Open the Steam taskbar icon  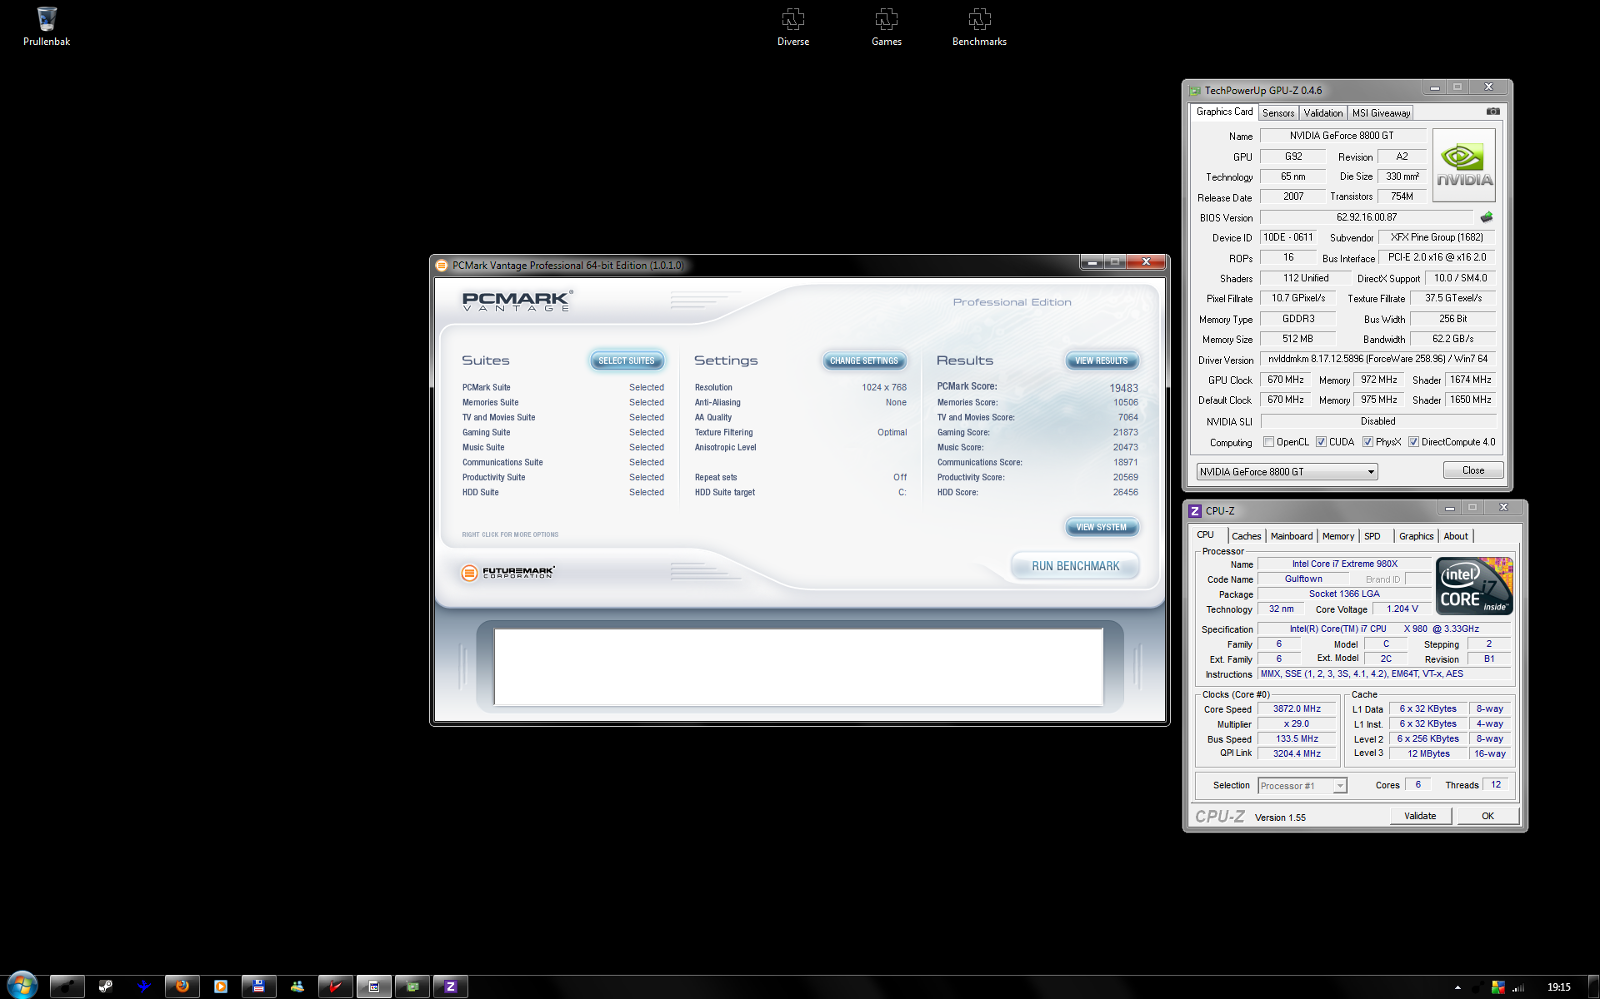[x=105, y=986]
